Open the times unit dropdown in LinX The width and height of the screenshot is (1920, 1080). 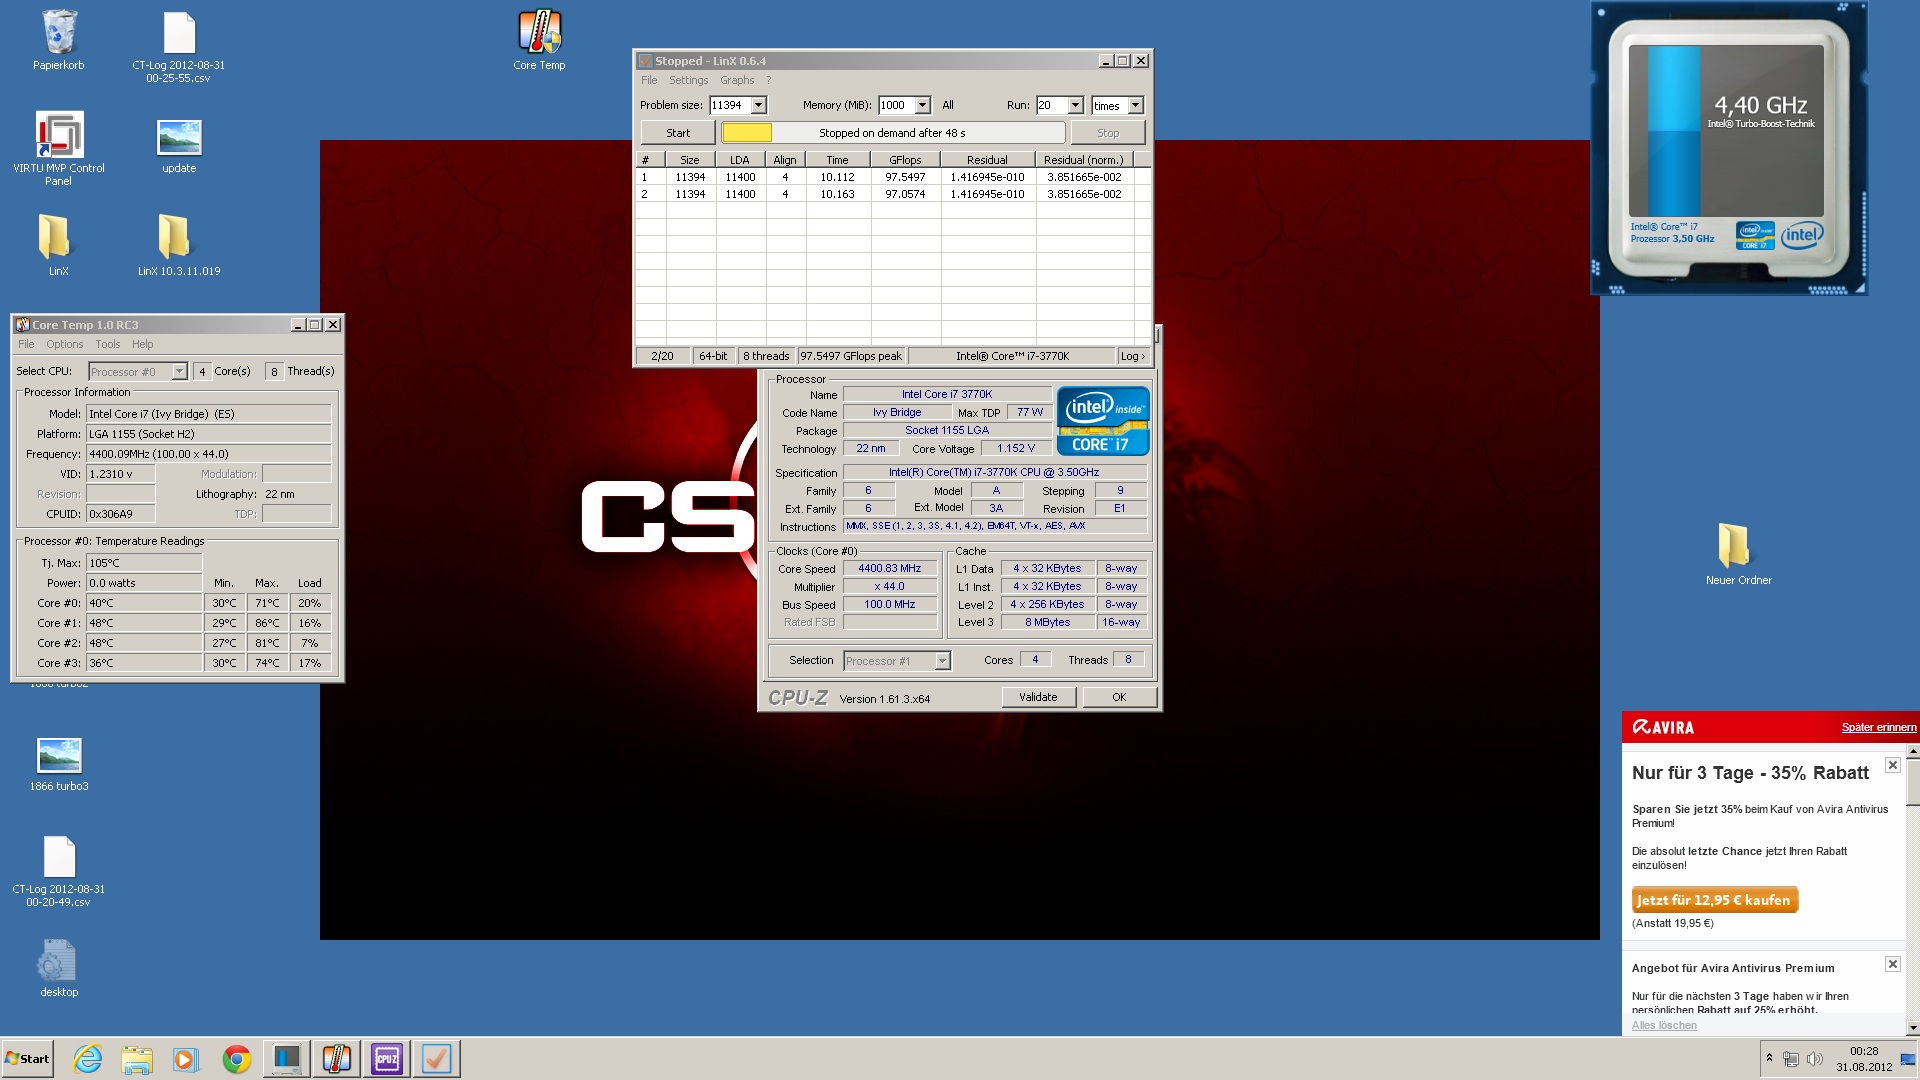(x=1135, y=105)
